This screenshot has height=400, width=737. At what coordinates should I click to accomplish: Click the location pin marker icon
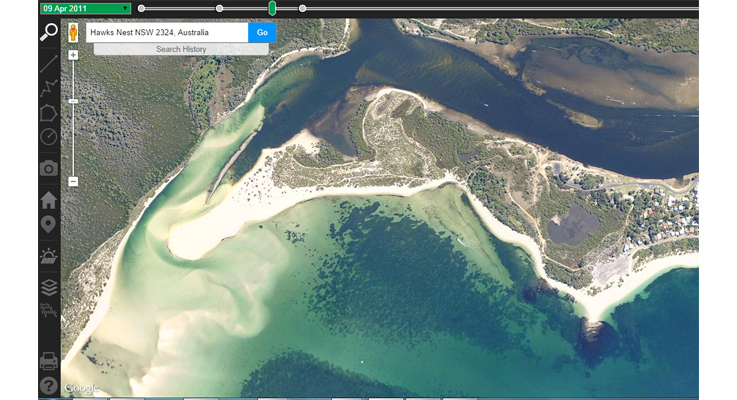pos(49,225)
